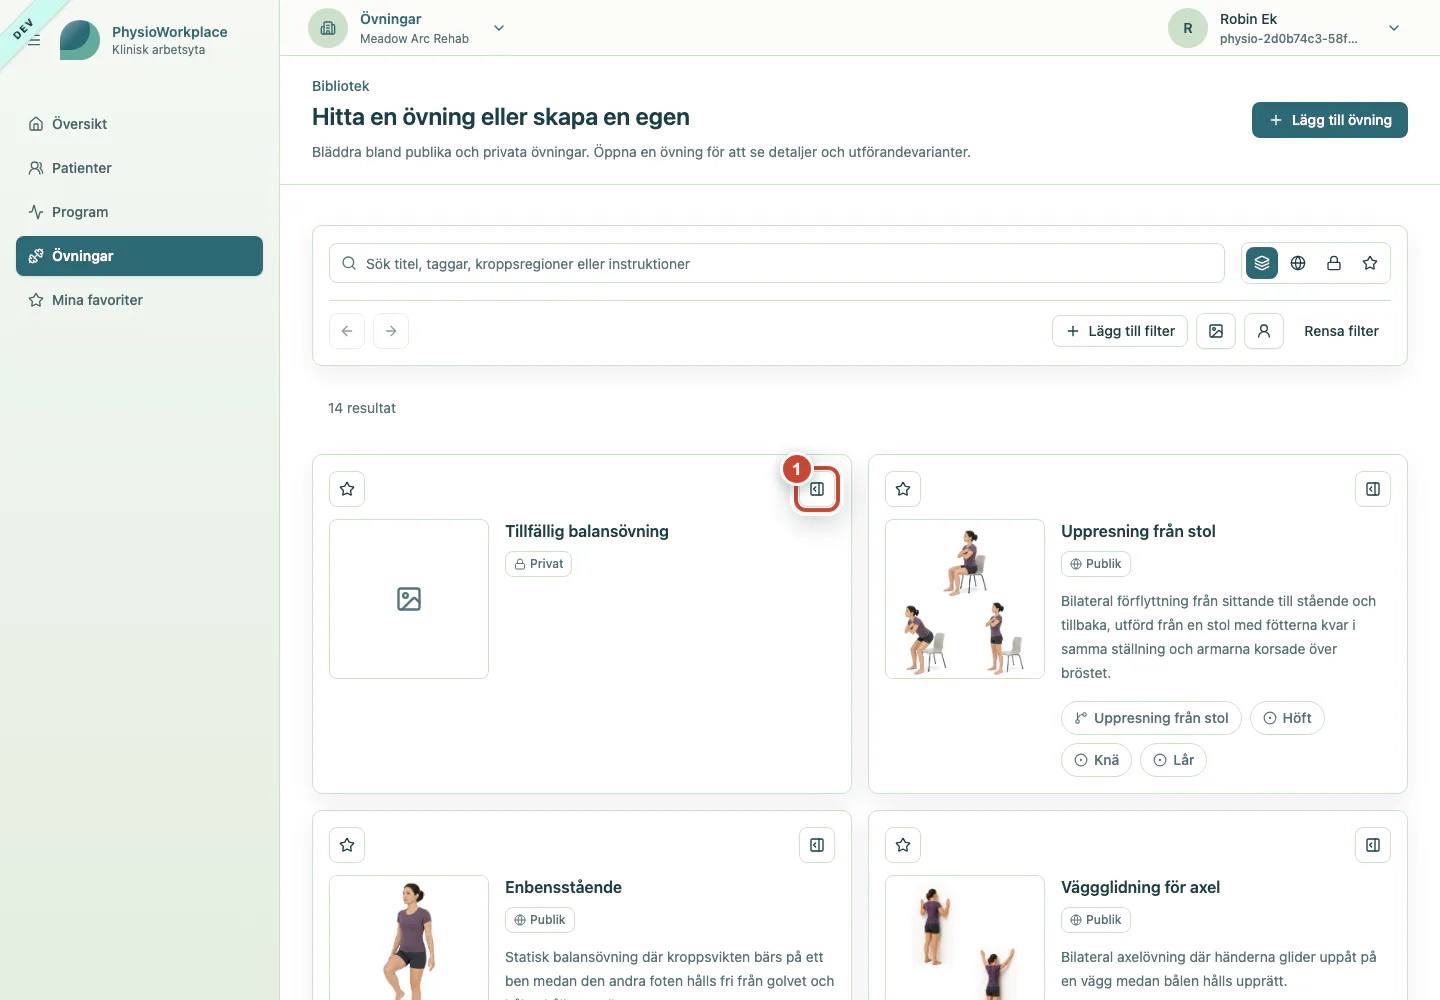The image size is (1440, 1000).
Task: Toggle the favorites star filter
Action: [1370, 263]
